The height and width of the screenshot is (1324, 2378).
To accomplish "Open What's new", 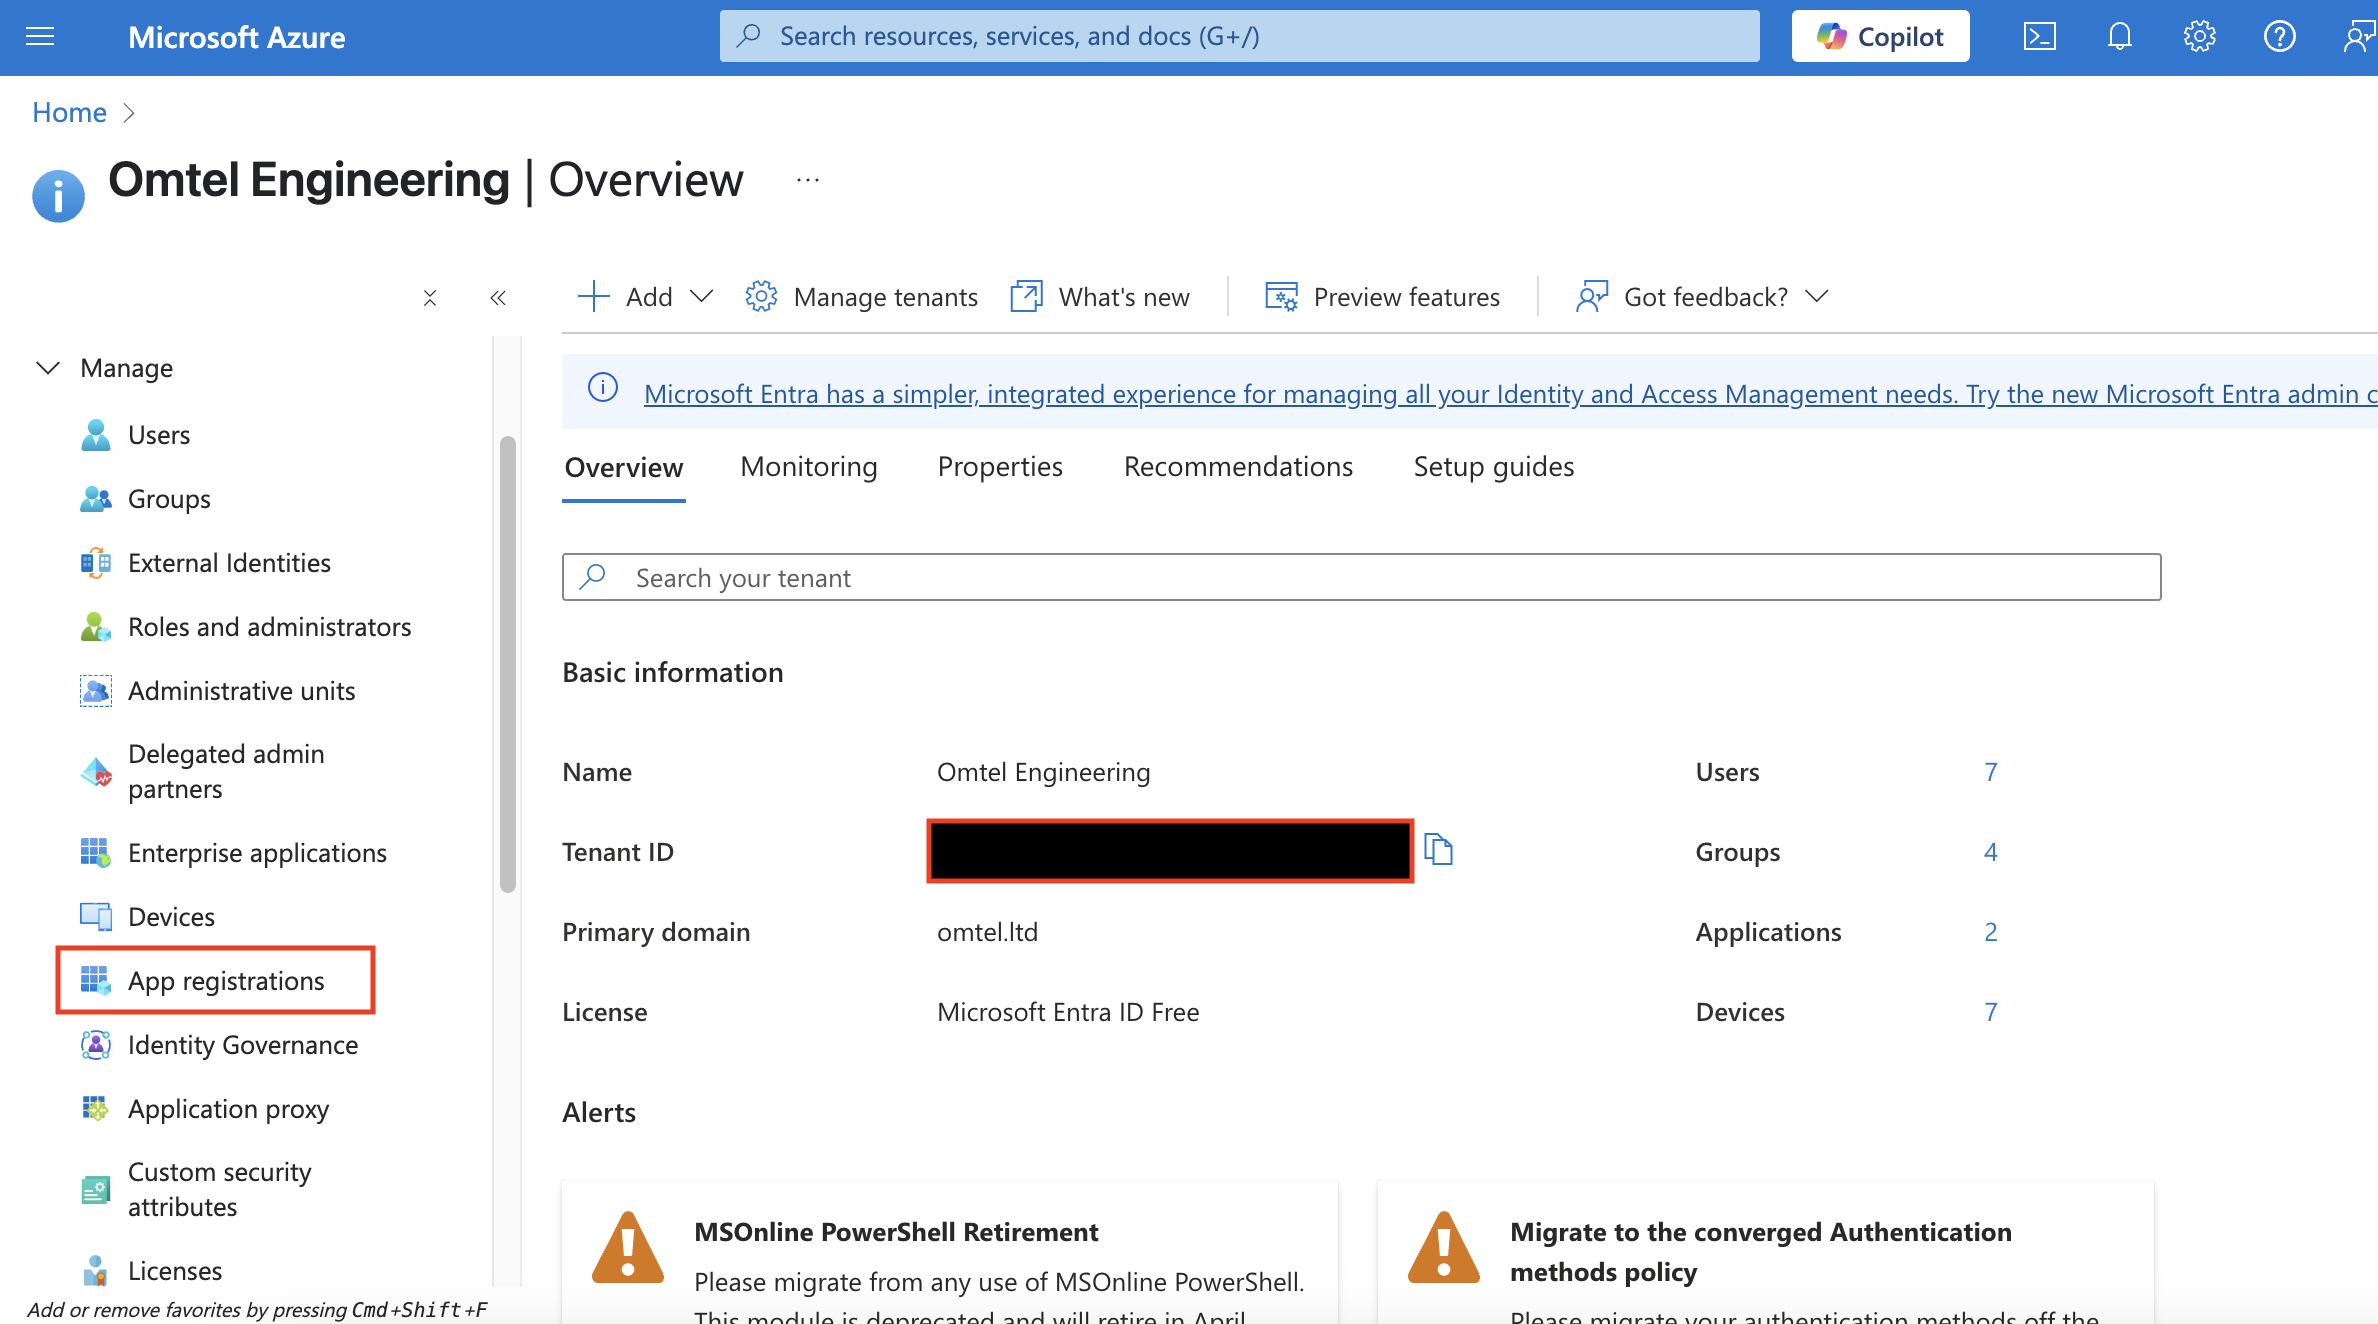I will (x=1100, y=297).
